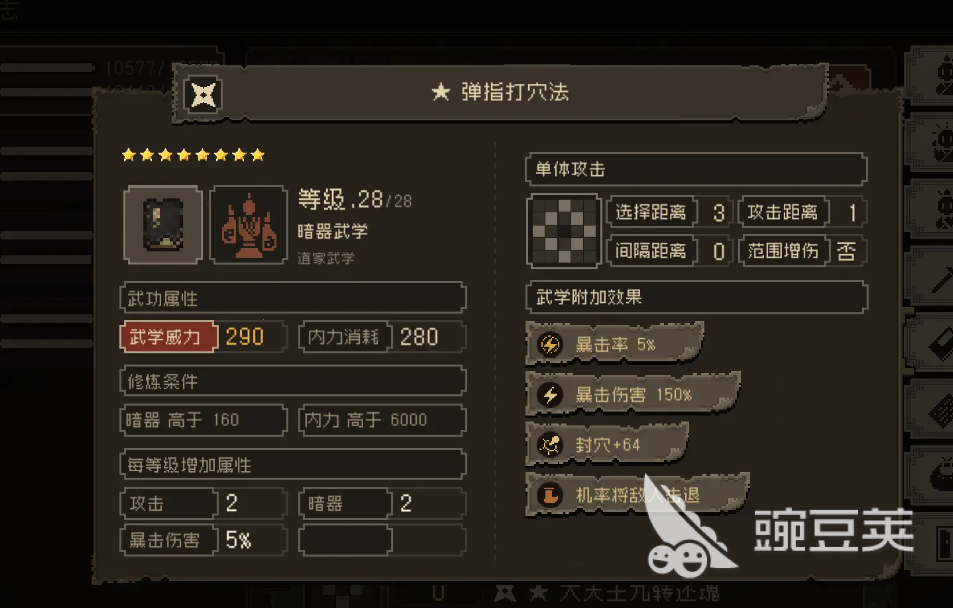
Task: Click the 内力消耗 280 field
Action: click(382, 337)
